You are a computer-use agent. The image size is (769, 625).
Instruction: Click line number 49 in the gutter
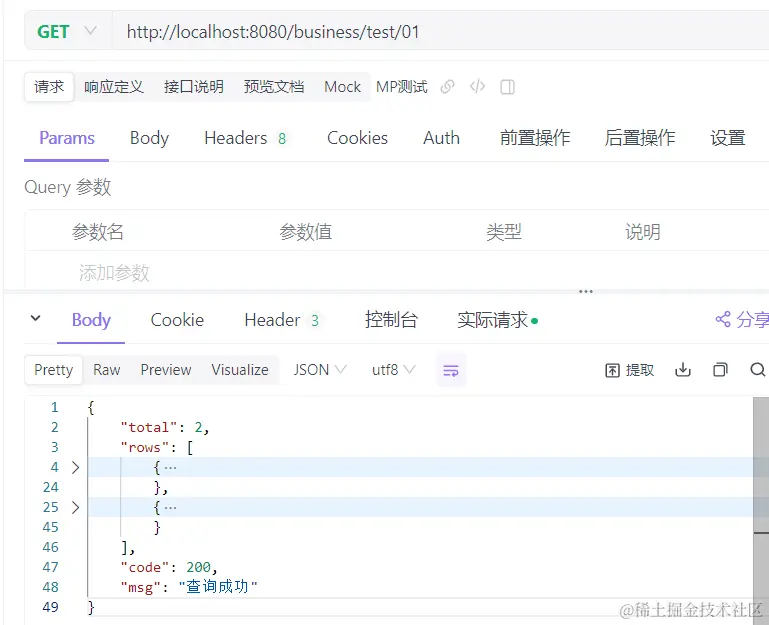[51, 607]
